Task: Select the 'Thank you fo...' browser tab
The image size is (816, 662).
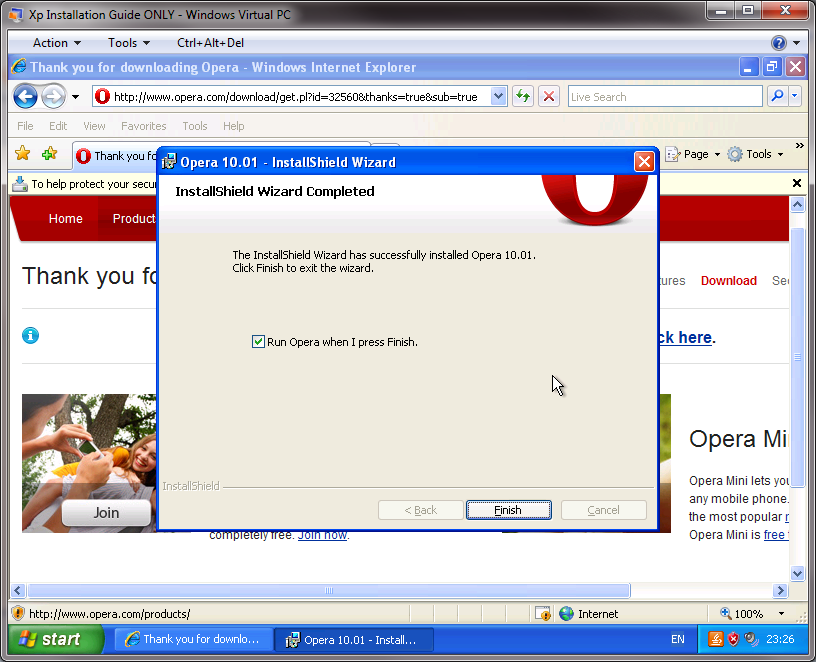Action: (x=114, y=156)
